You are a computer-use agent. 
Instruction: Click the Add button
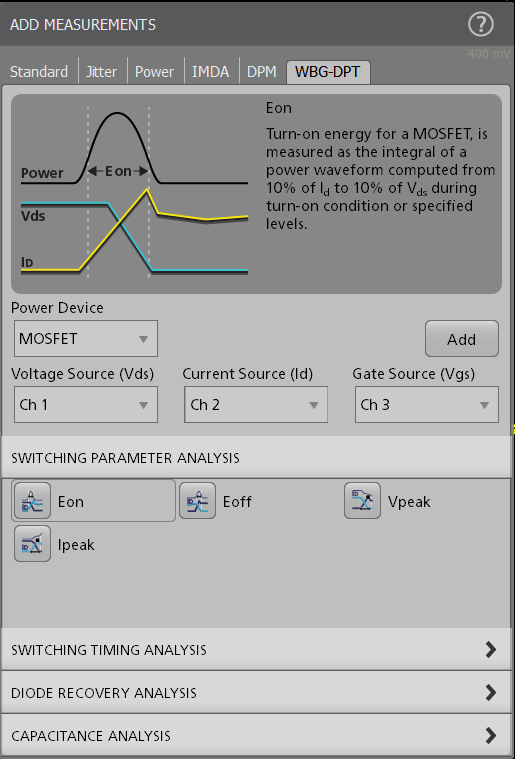click(462, 339)
